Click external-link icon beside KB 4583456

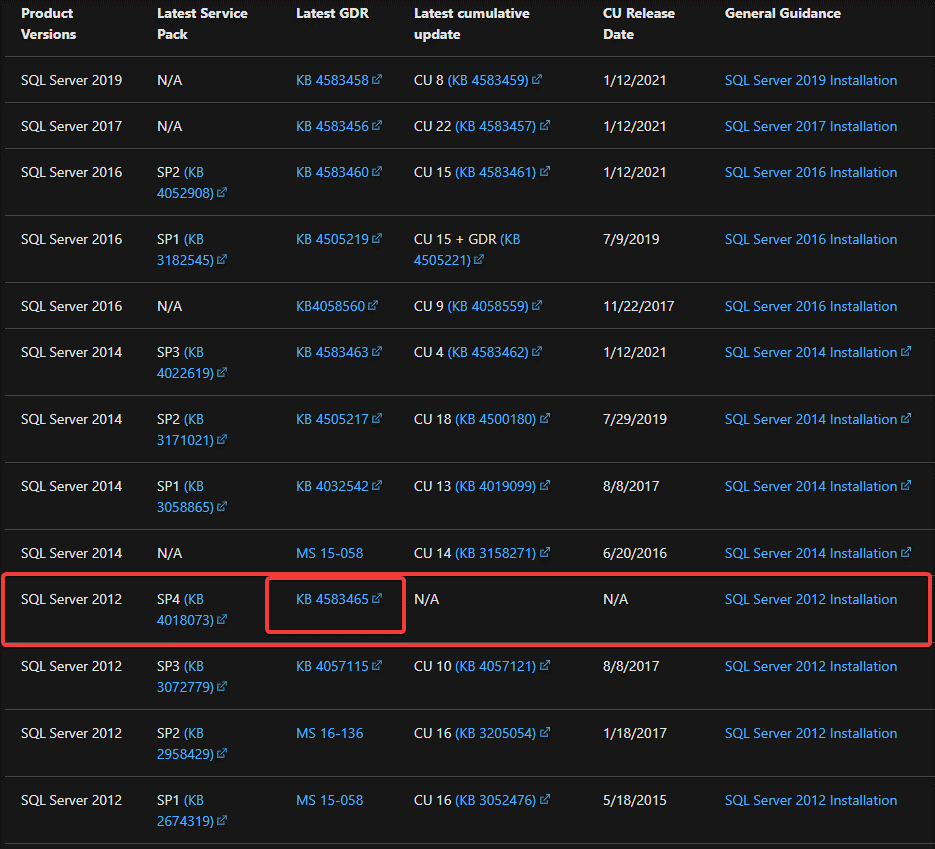pyautogui.click(x=377, y=125)
